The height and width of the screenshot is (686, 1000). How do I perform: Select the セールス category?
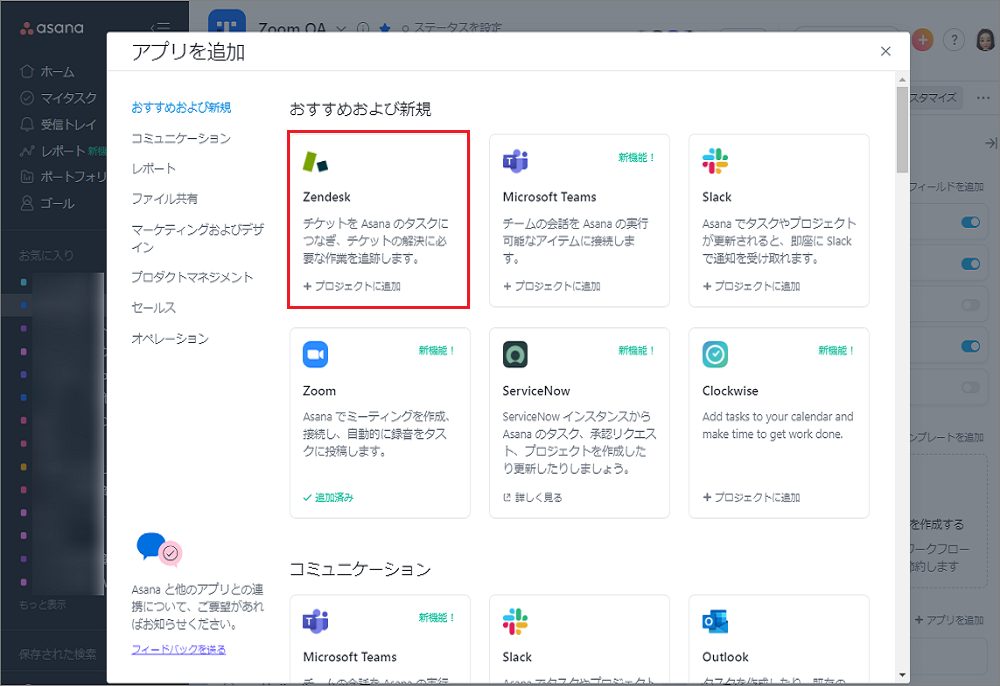click(153, 307)
